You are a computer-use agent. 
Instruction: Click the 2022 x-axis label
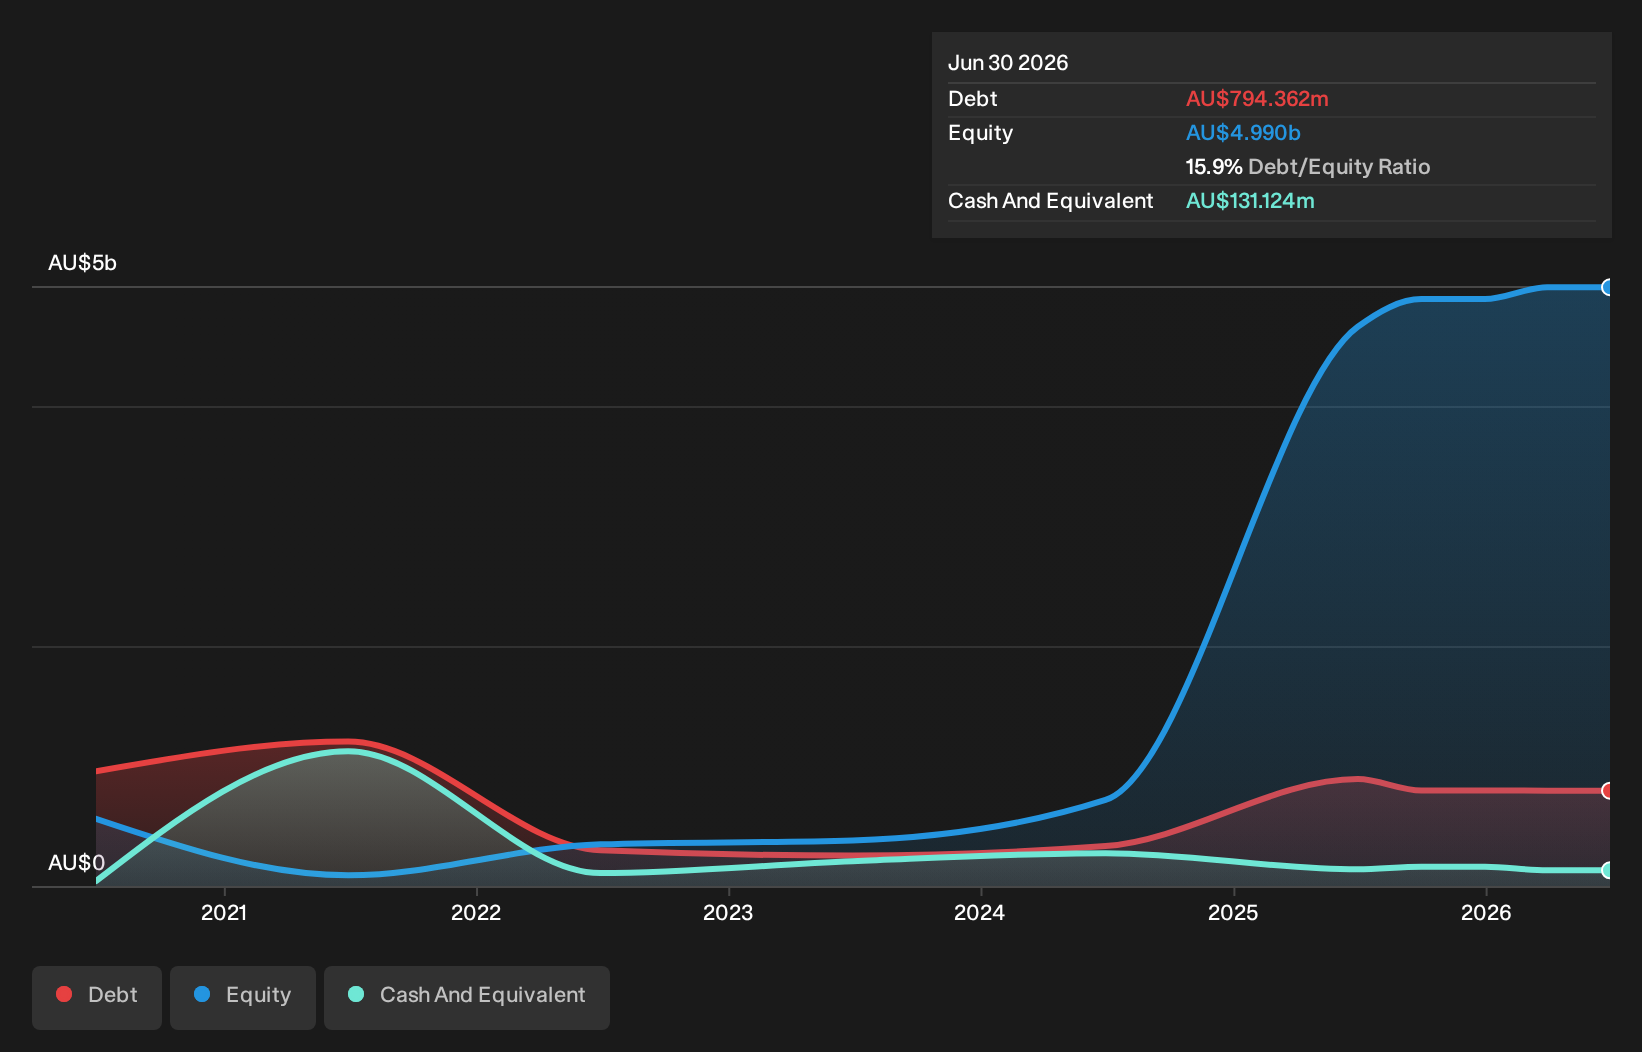(x=476, y=912)
